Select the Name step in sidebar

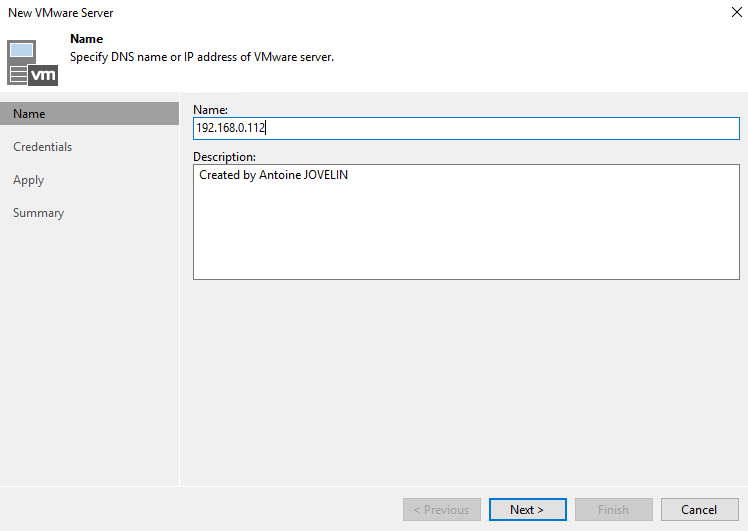(x=90, y=114)
